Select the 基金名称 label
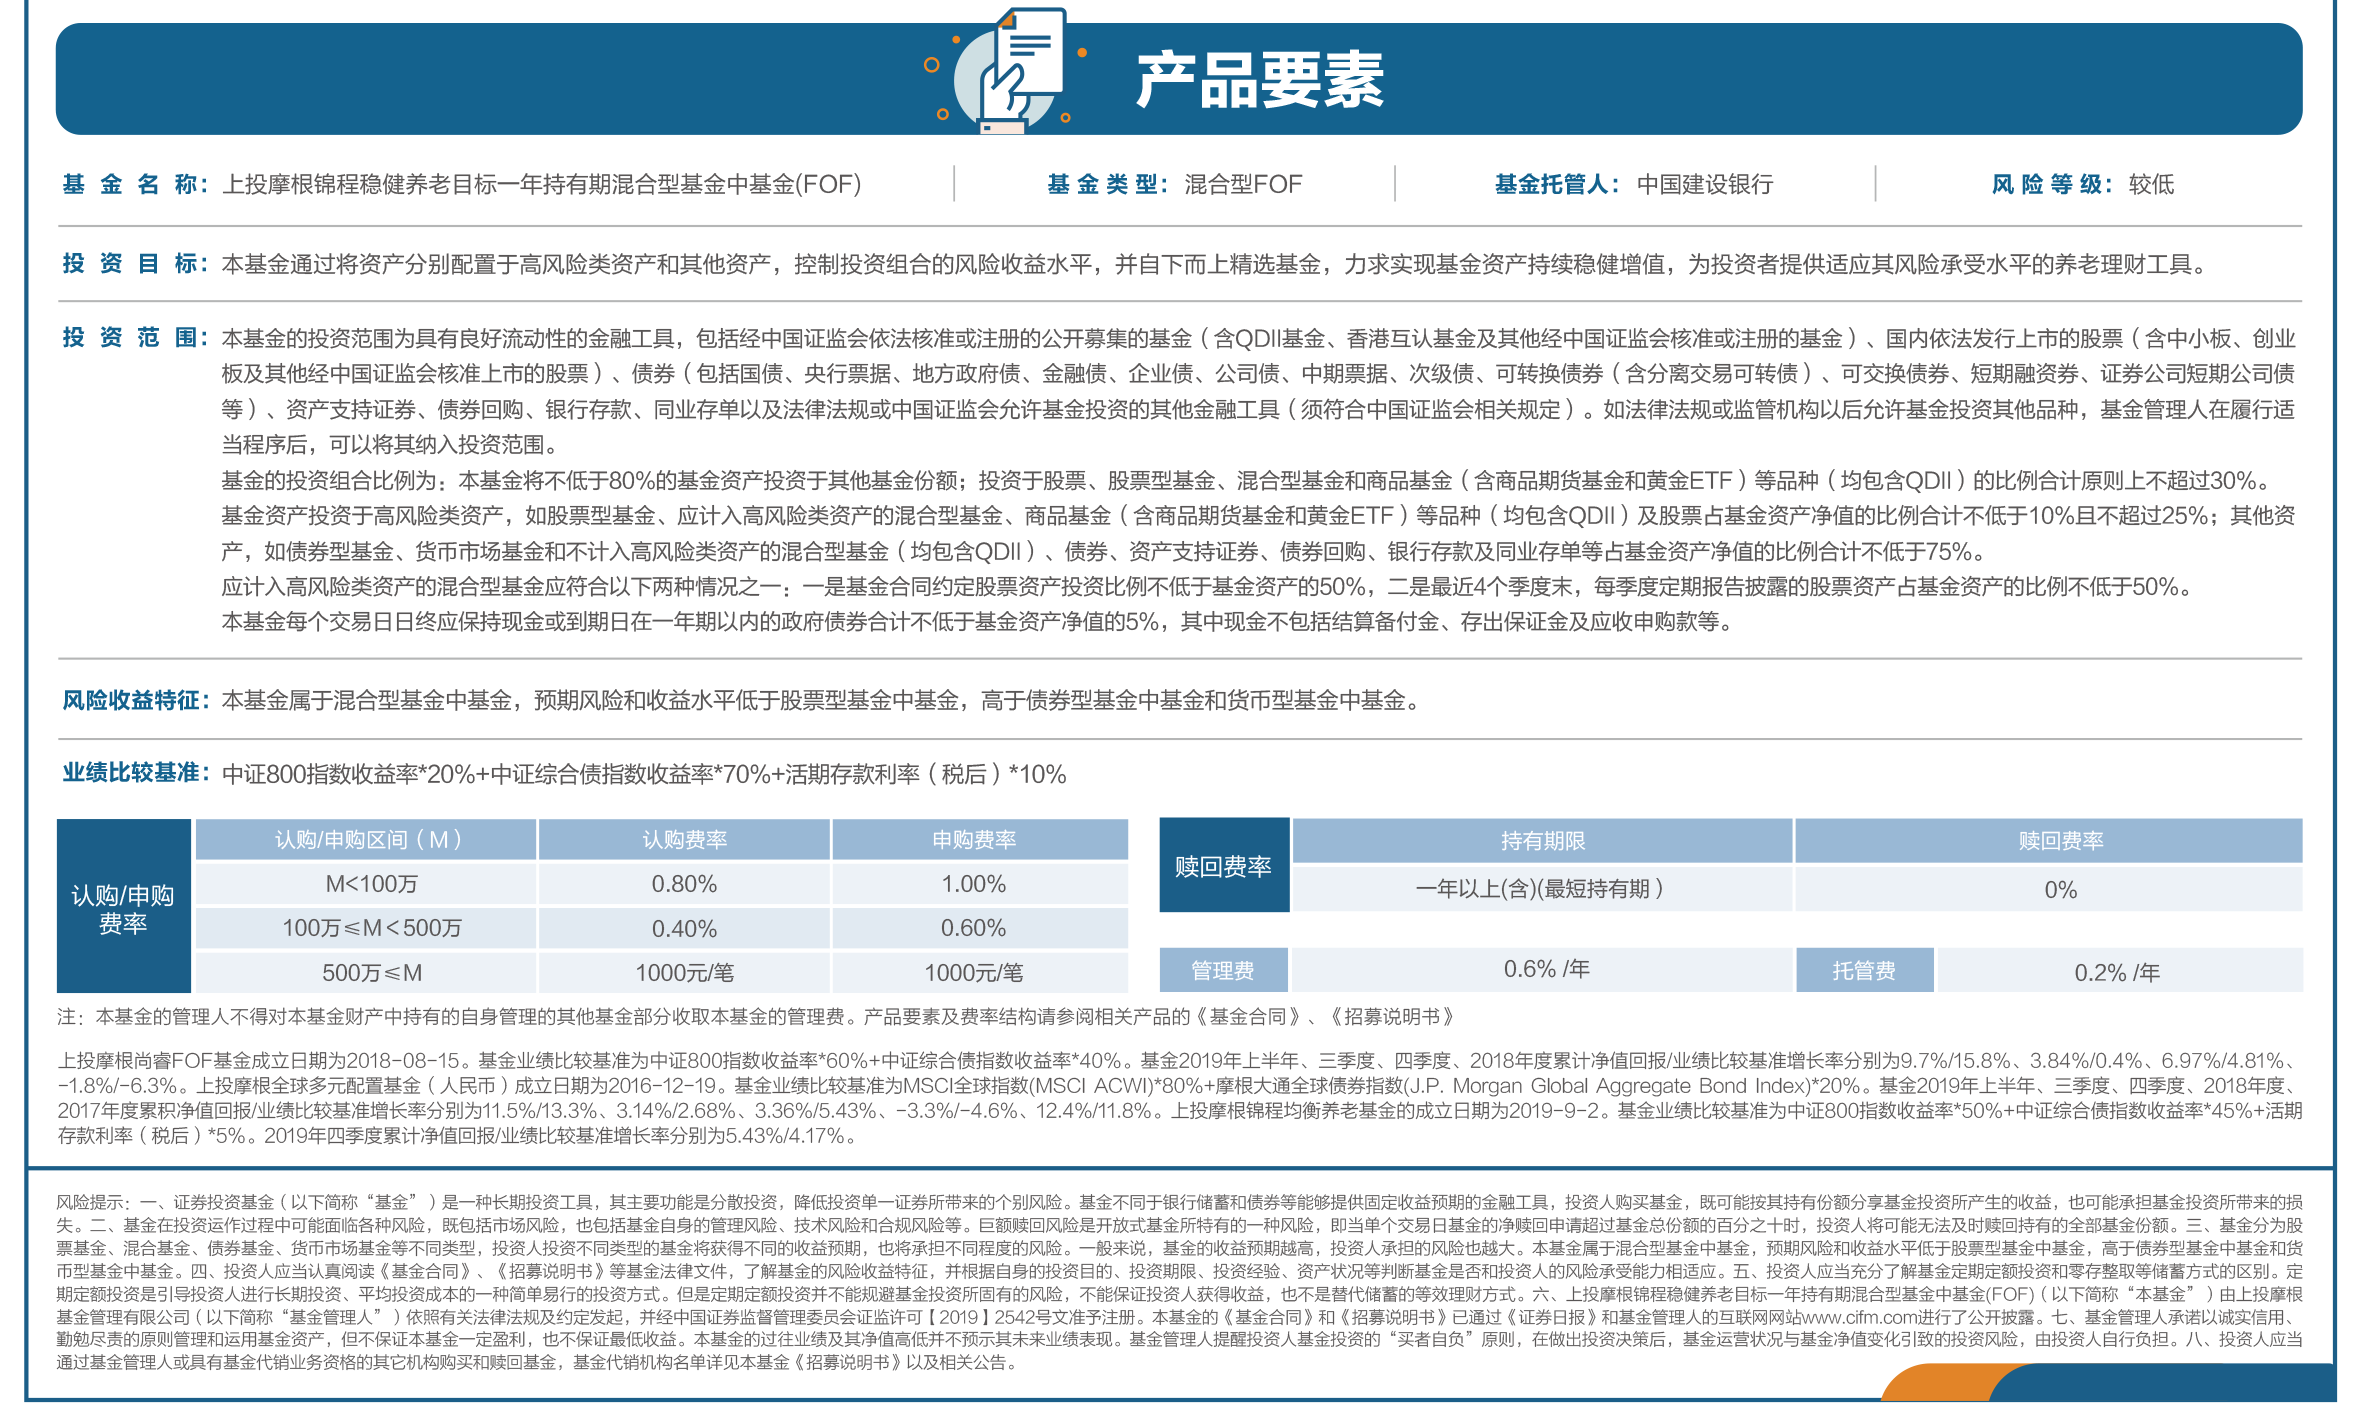This screenshot has height=1425, width=2360. pos(135,184)
